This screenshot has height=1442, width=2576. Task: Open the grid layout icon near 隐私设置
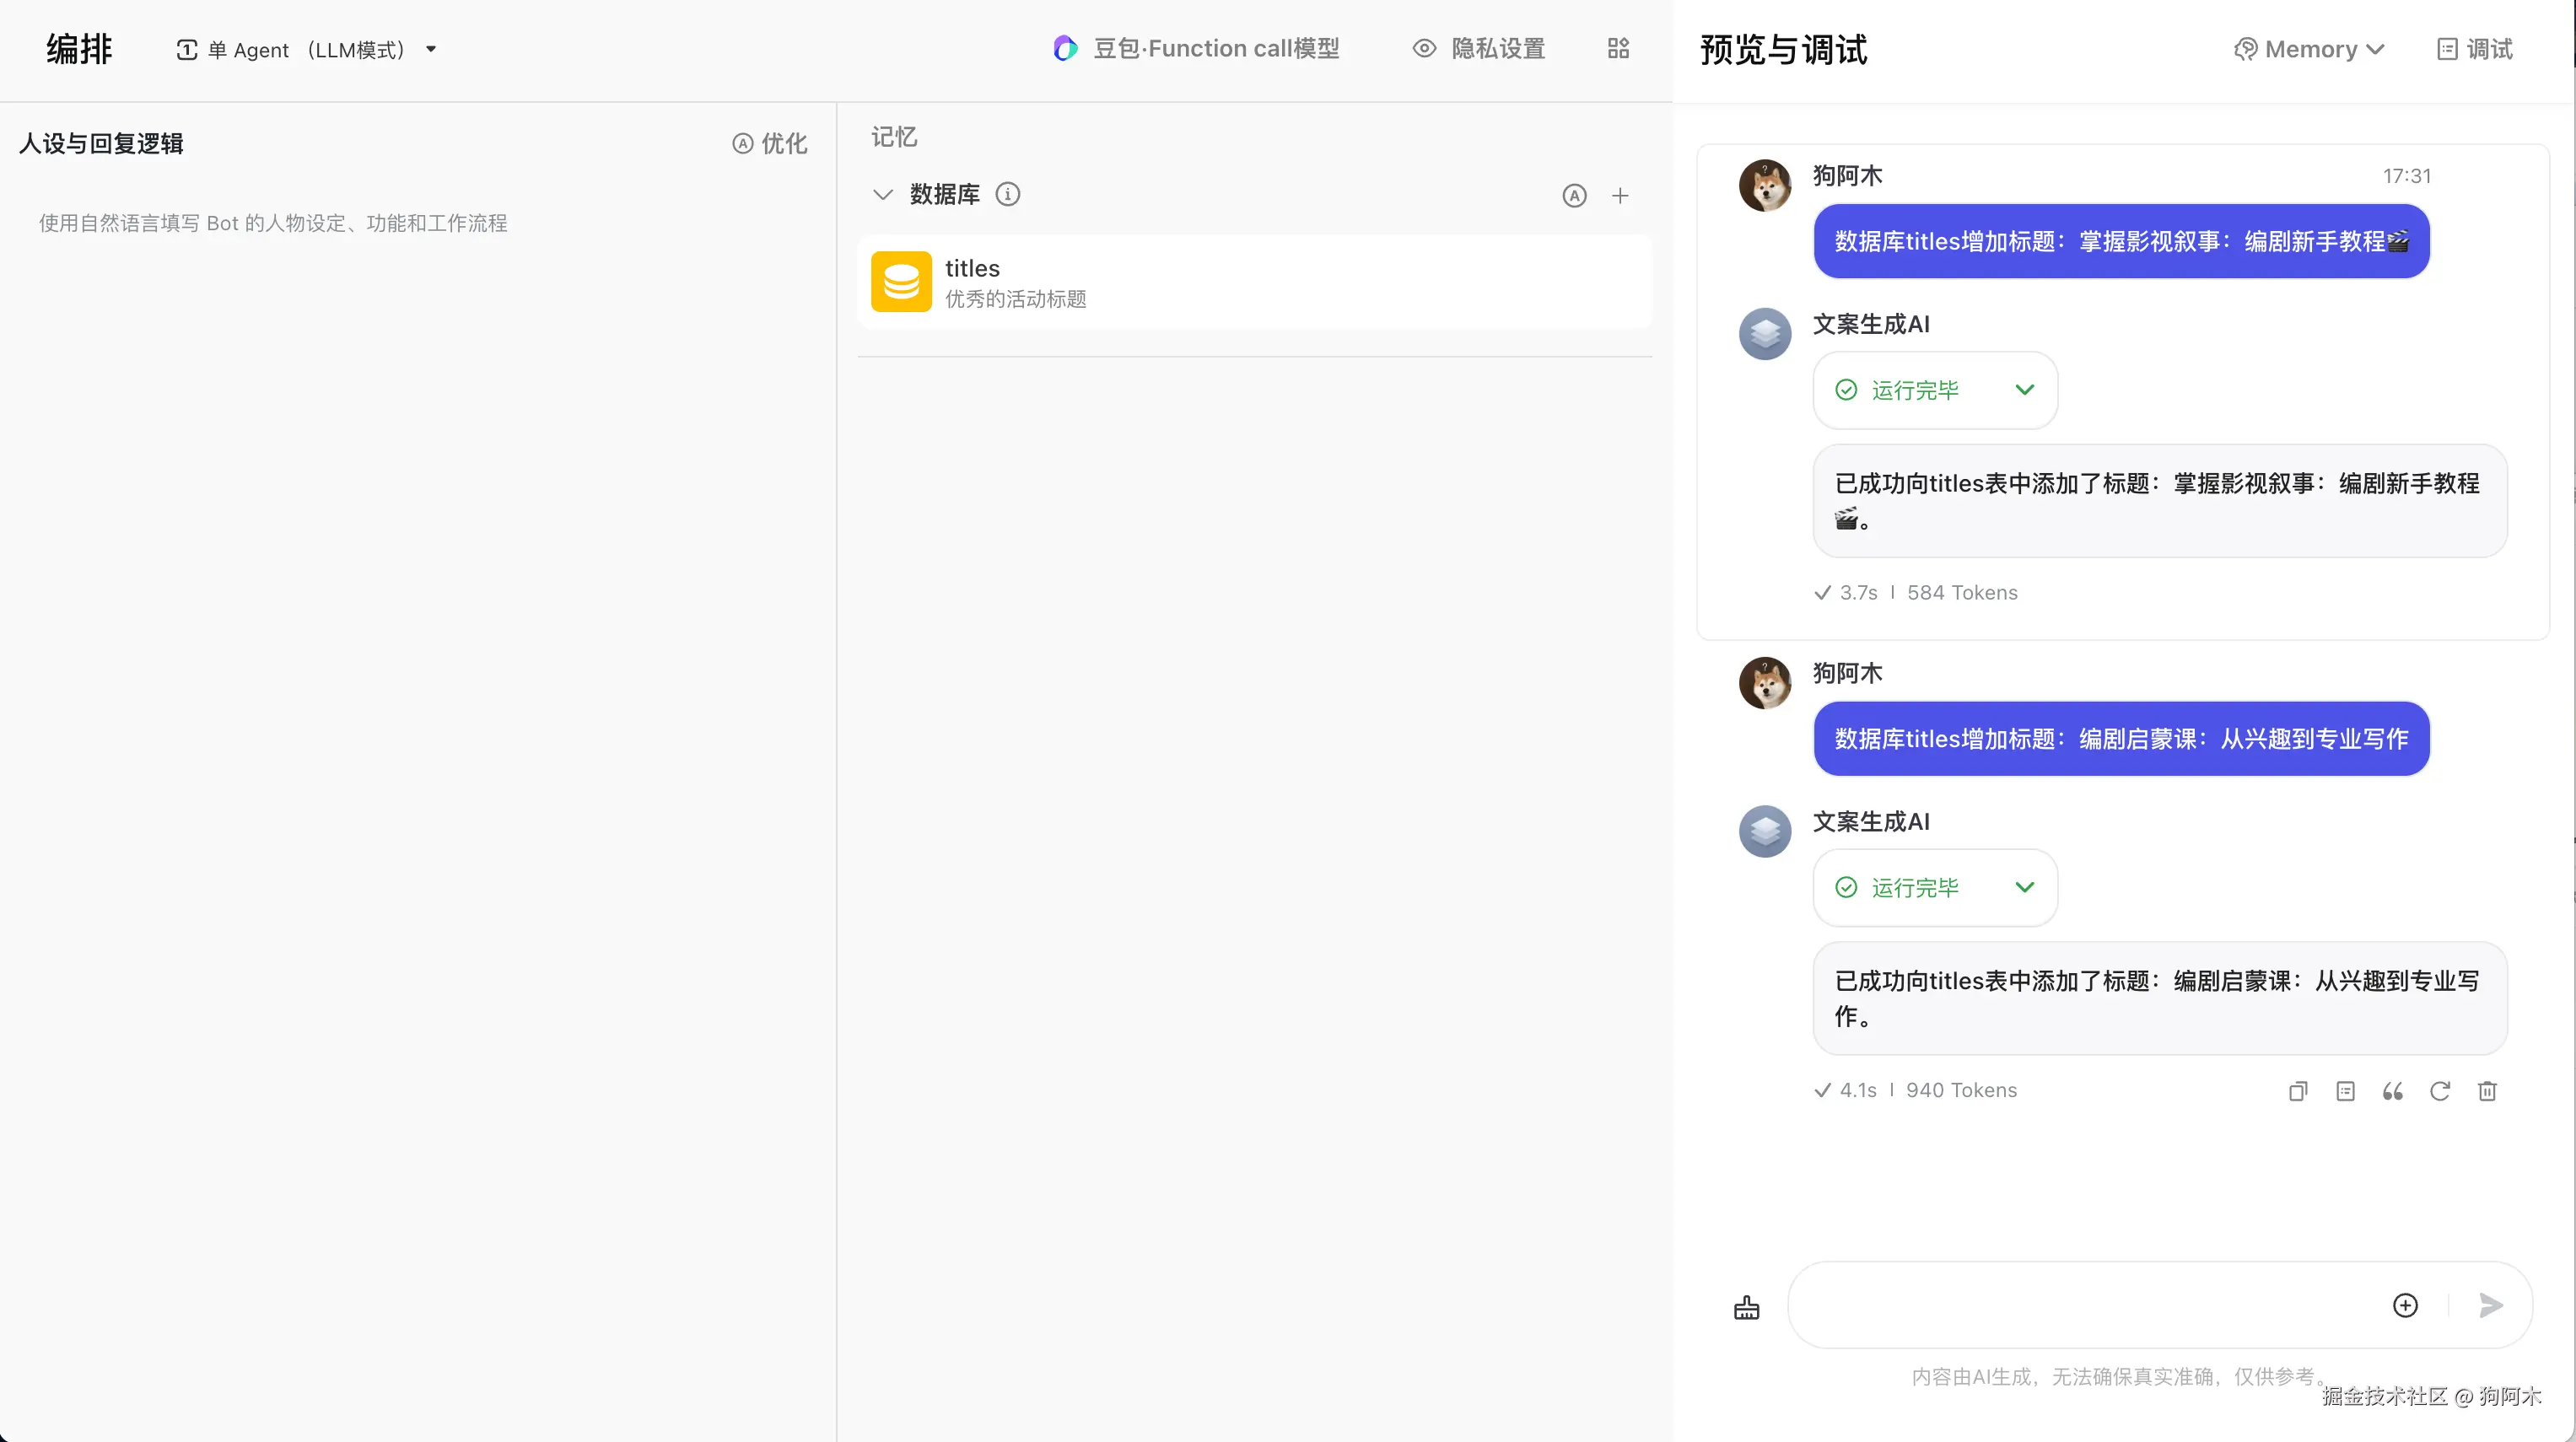(x=1618, y=49)
